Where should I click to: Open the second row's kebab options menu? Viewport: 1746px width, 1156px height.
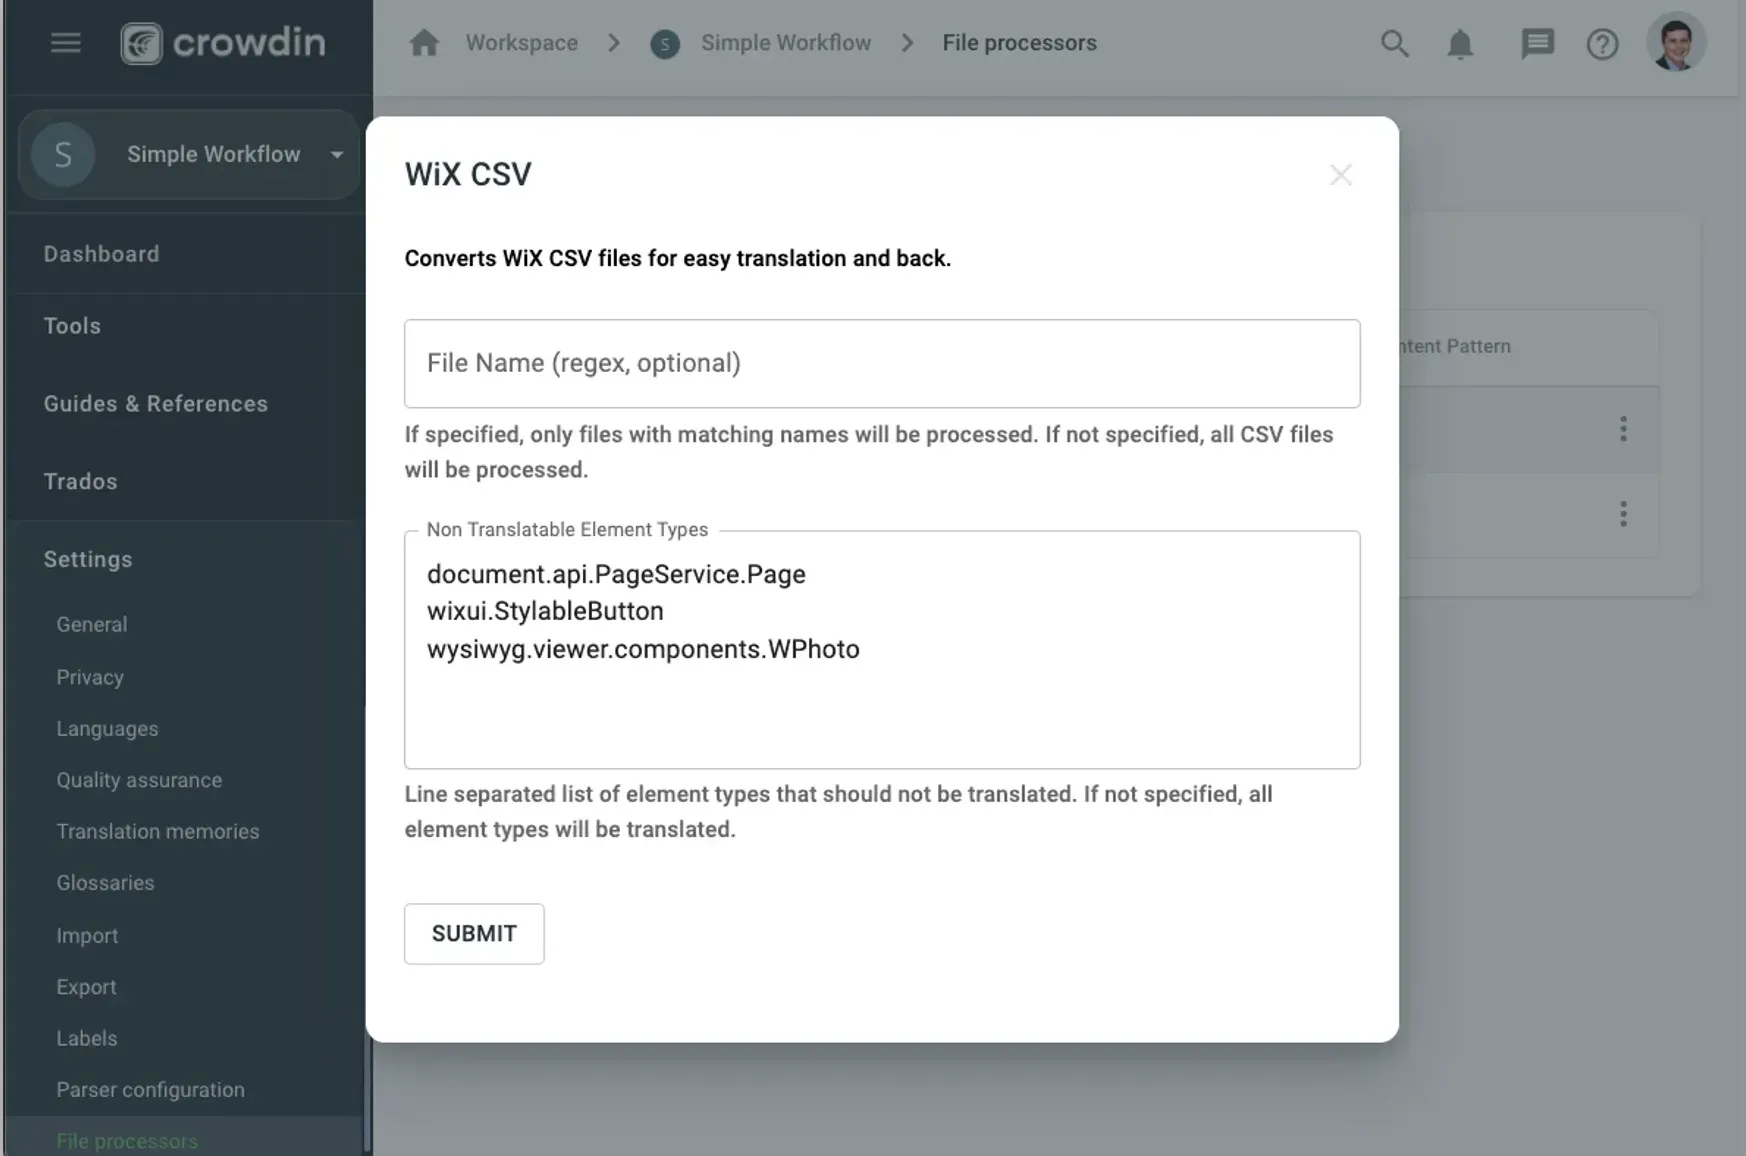[1623, 514]
